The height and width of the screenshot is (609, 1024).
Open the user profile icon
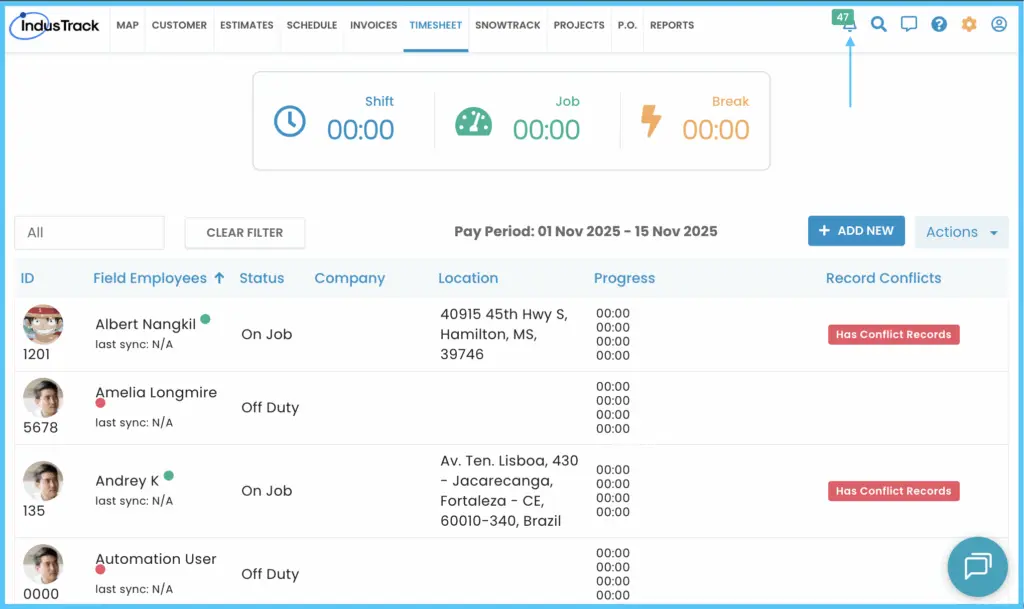pyautogui.click(x=999, y=25)
